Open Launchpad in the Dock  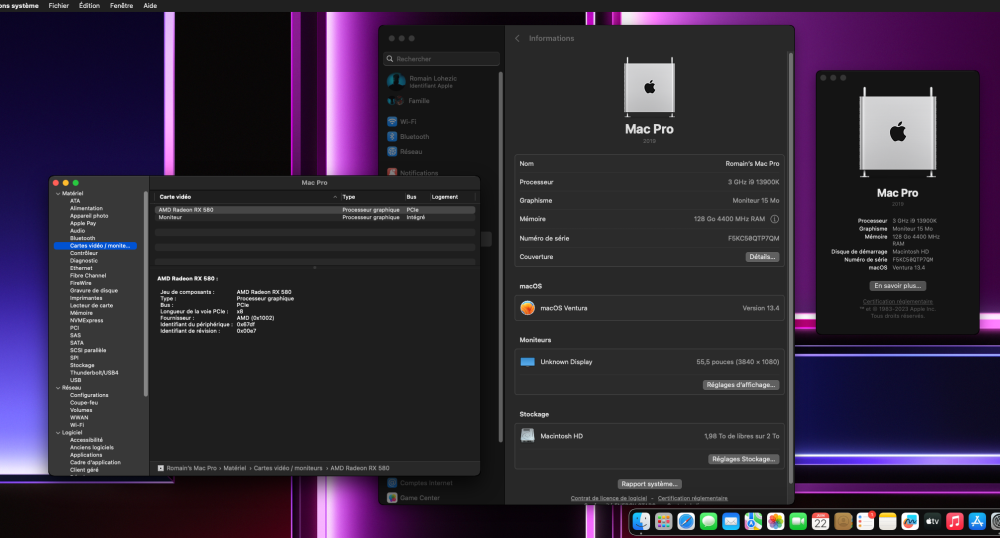coord(663,521)
